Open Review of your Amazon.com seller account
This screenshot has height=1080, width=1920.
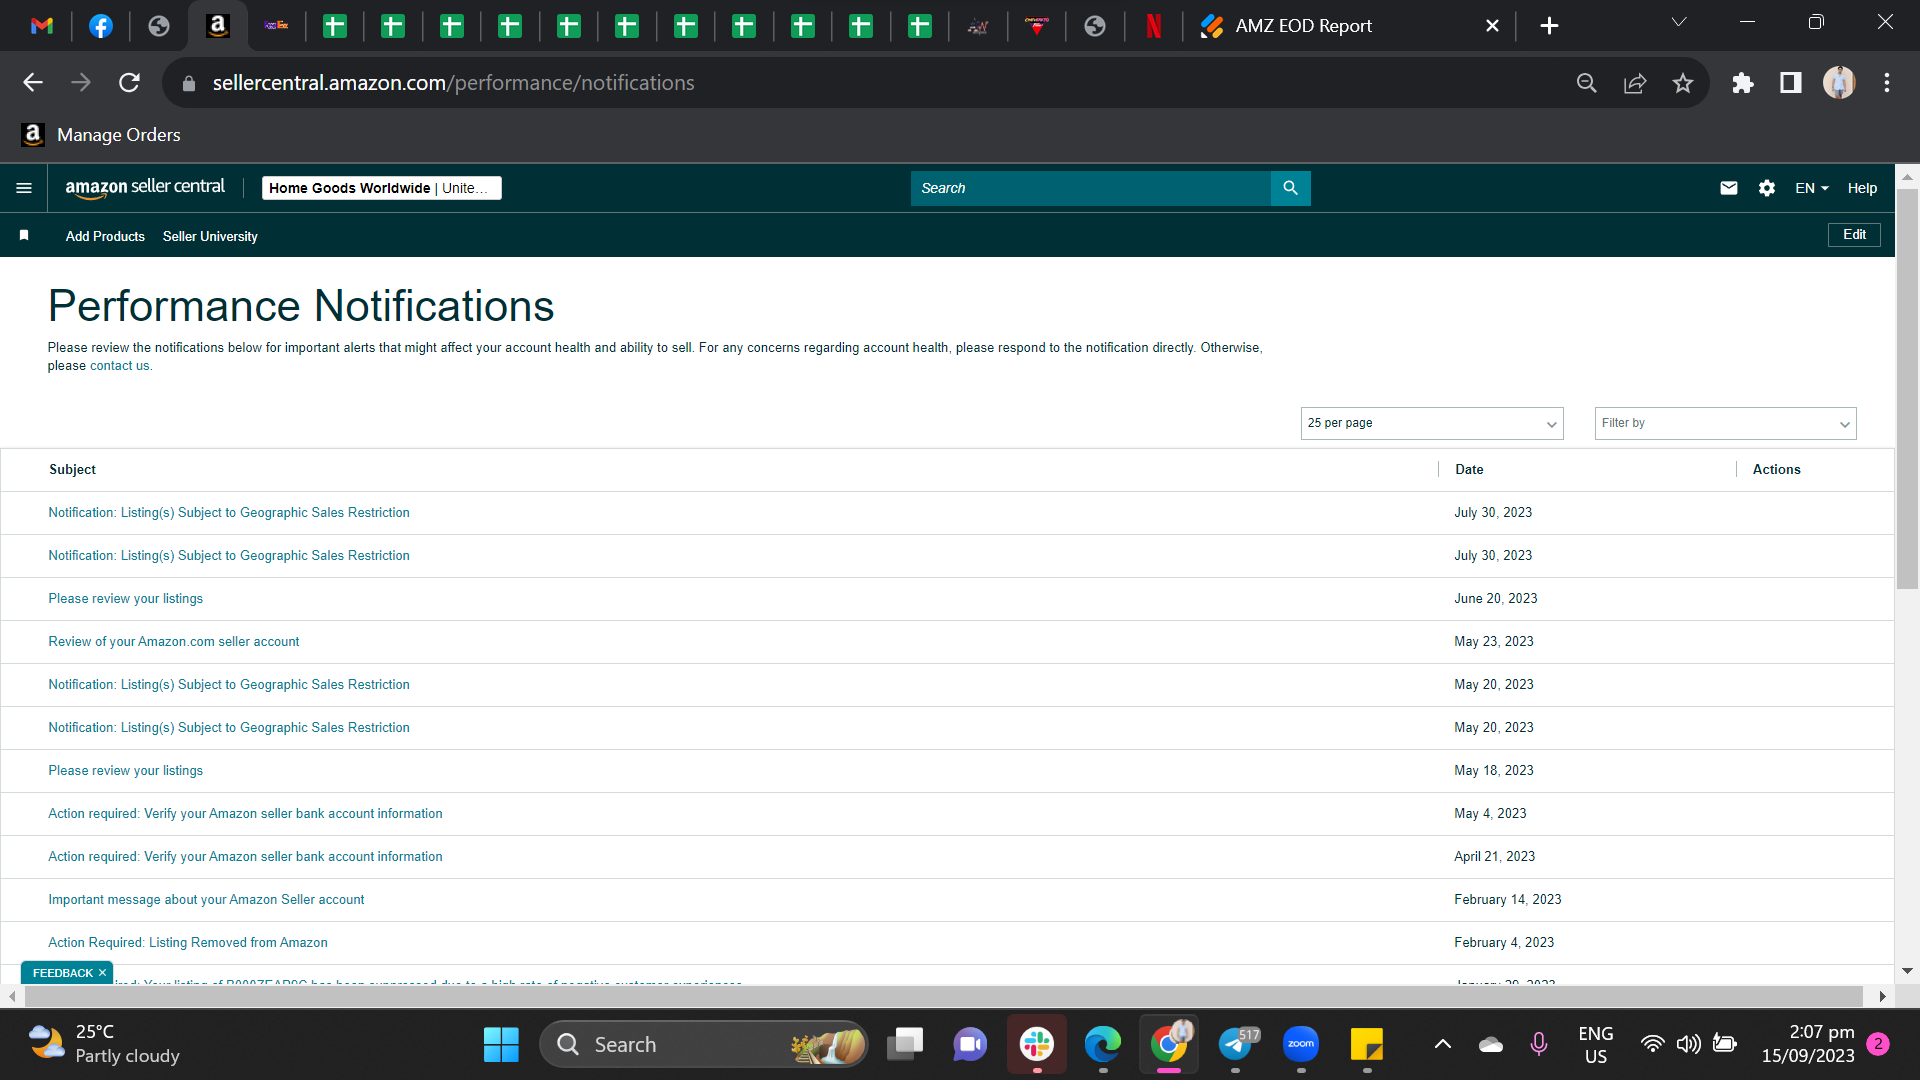pyautogui.click(x=174, y=641)
